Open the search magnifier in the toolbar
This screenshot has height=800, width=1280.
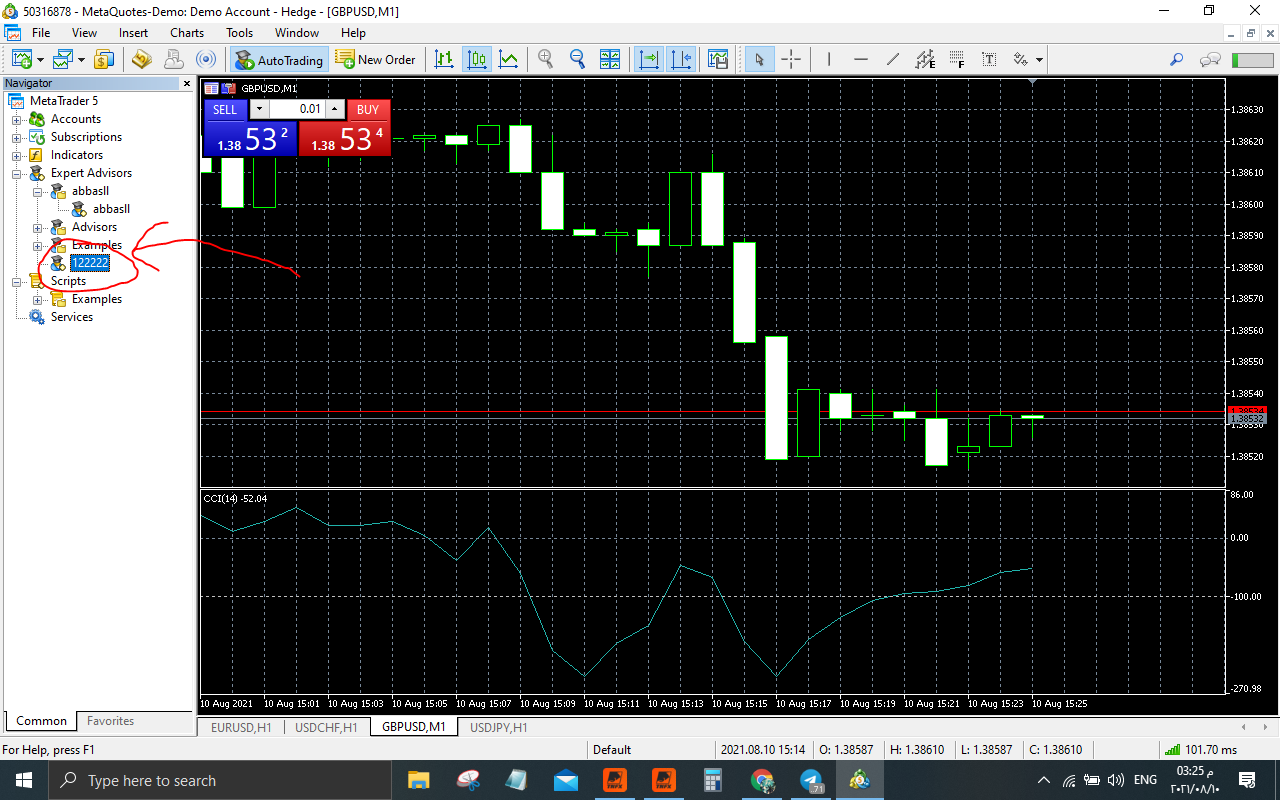point(1177,60)
